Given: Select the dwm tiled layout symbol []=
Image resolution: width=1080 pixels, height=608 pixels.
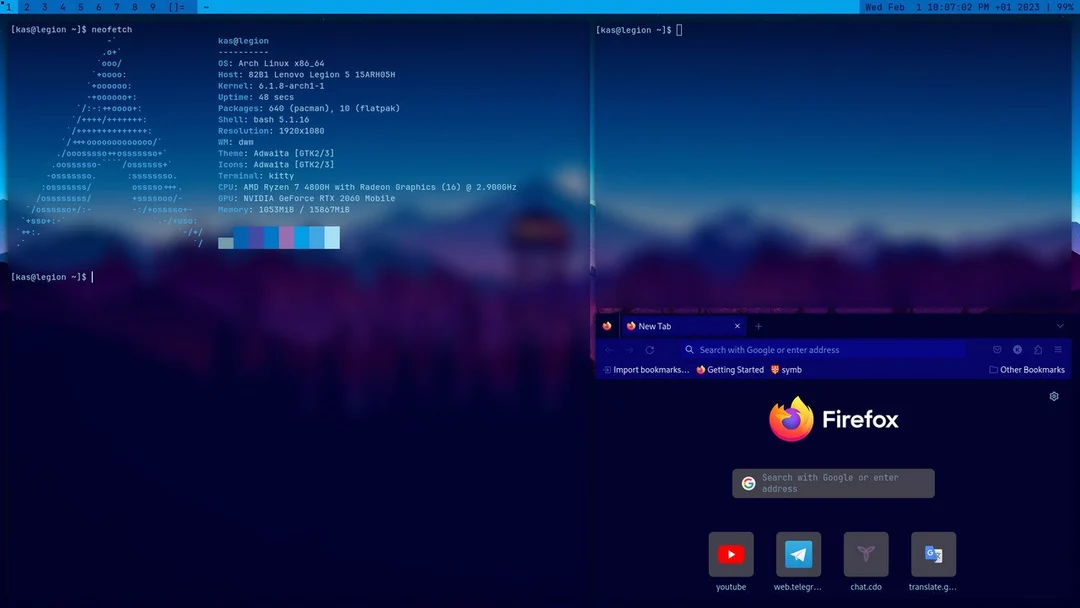Looking at the screenshot, I should coord(176,6).
